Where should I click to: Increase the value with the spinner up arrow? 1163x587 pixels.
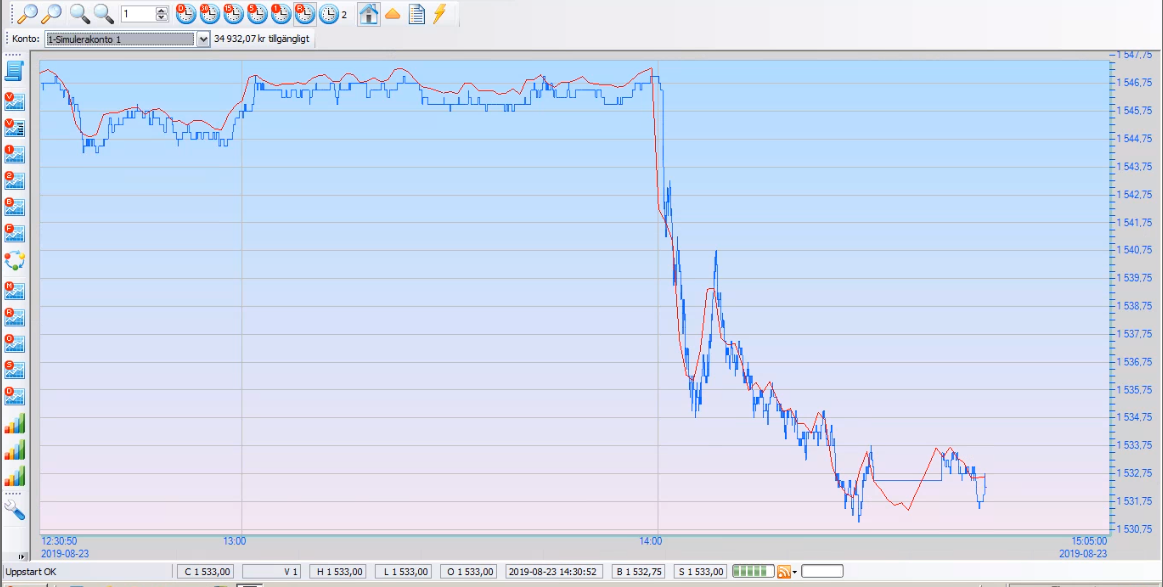(x=162, y=10)
